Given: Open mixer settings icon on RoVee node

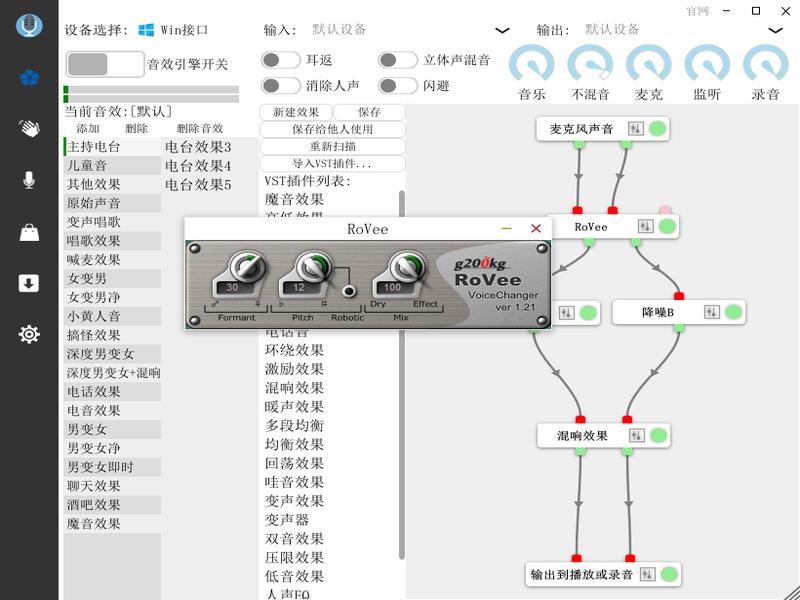Looking at the screenshot, I should tap(645, 227).
